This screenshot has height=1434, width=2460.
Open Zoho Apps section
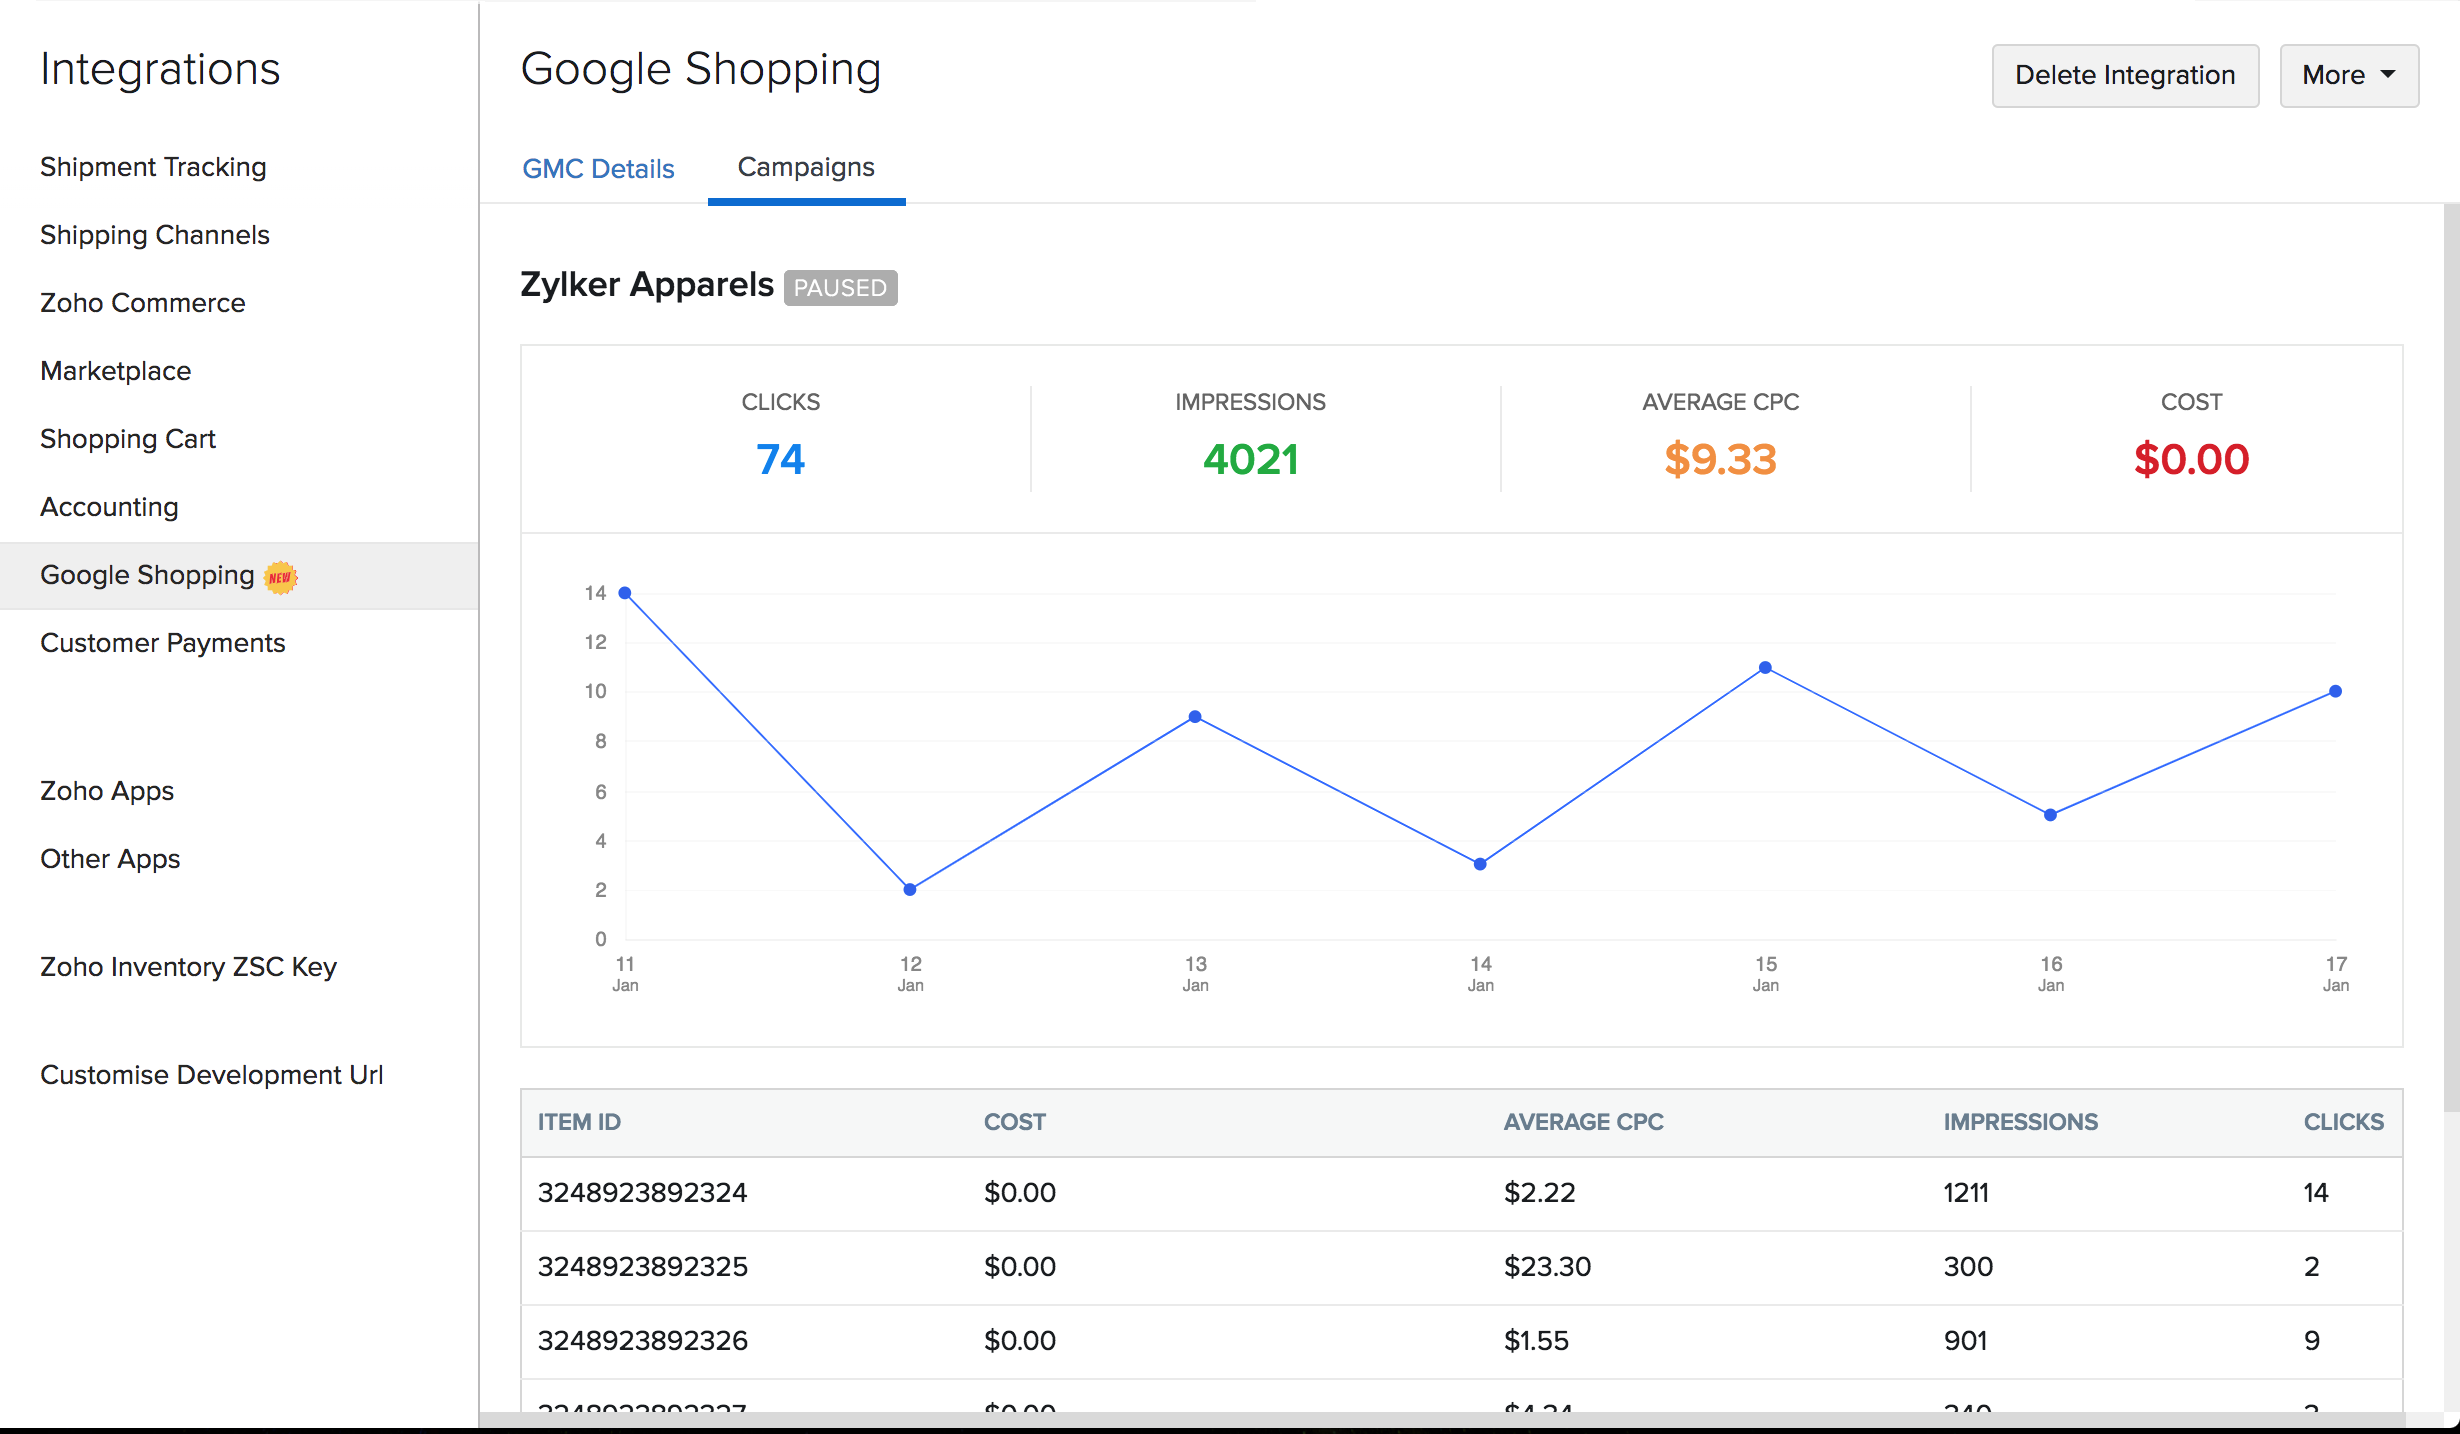[x=107, y=791]
